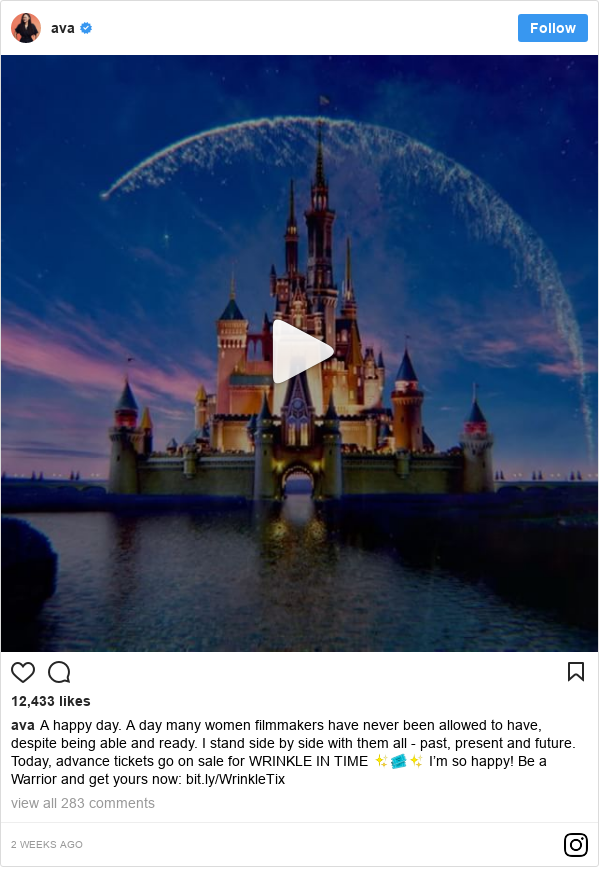The width and height of the screenshot is (599, 879).
Task: Click the castle gate archway in the video
Action: 298,481
